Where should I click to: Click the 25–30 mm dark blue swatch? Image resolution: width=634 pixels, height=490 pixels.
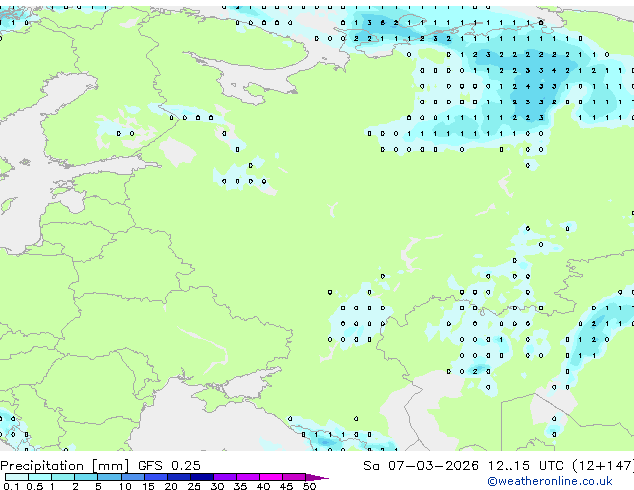(x=201, y=477)
